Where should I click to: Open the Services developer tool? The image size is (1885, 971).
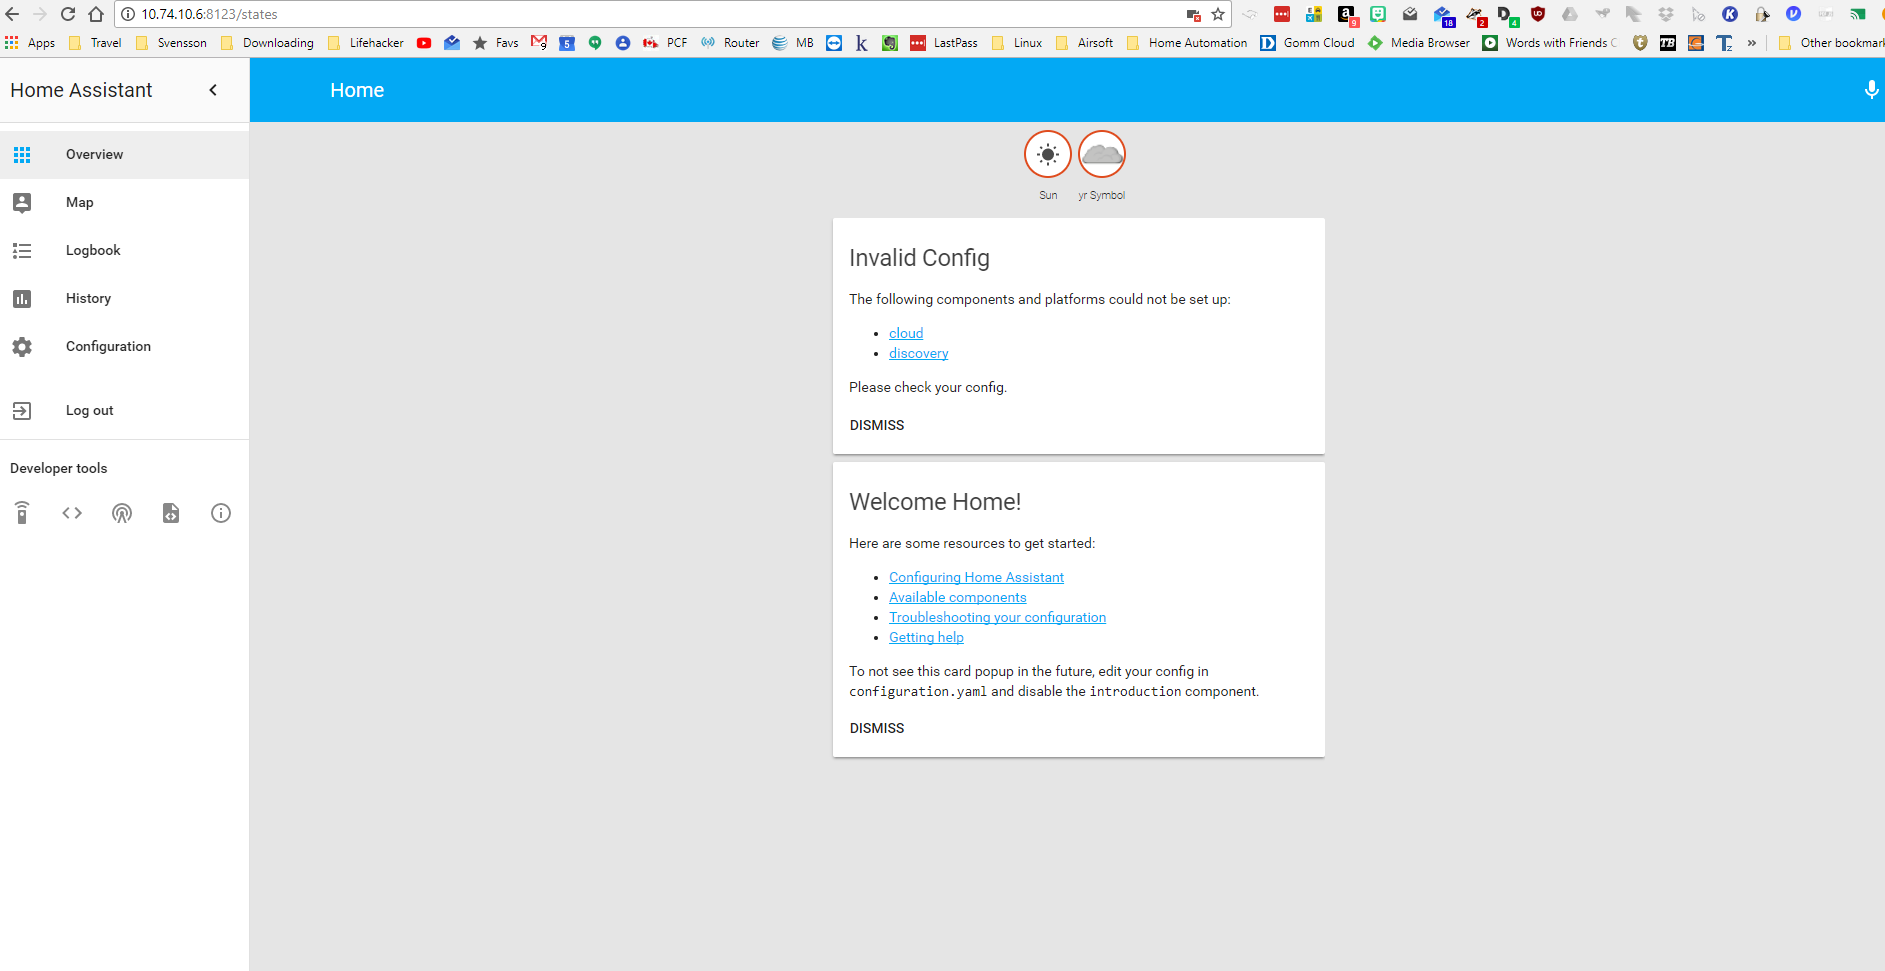pyautogui.click(x=22, y=513)
